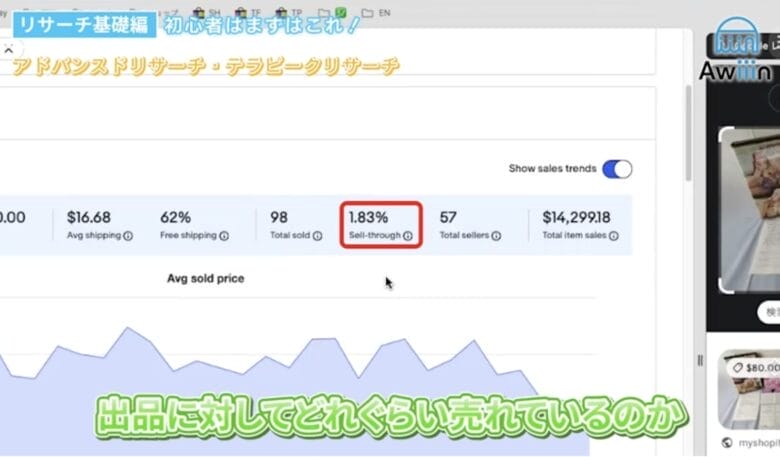Click the 57 total sellers value

coord(448,217)
